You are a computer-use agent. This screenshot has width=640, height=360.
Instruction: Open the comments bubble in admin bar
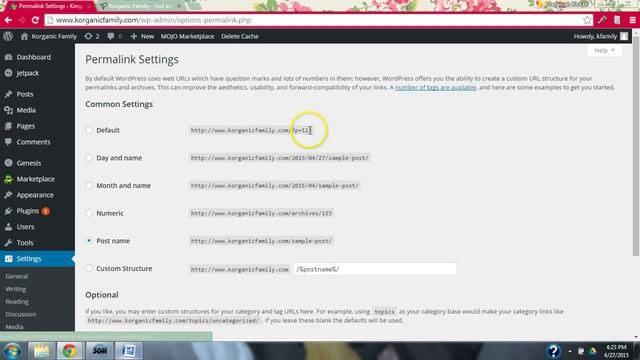pyautogui.click(x=114, y=36)
